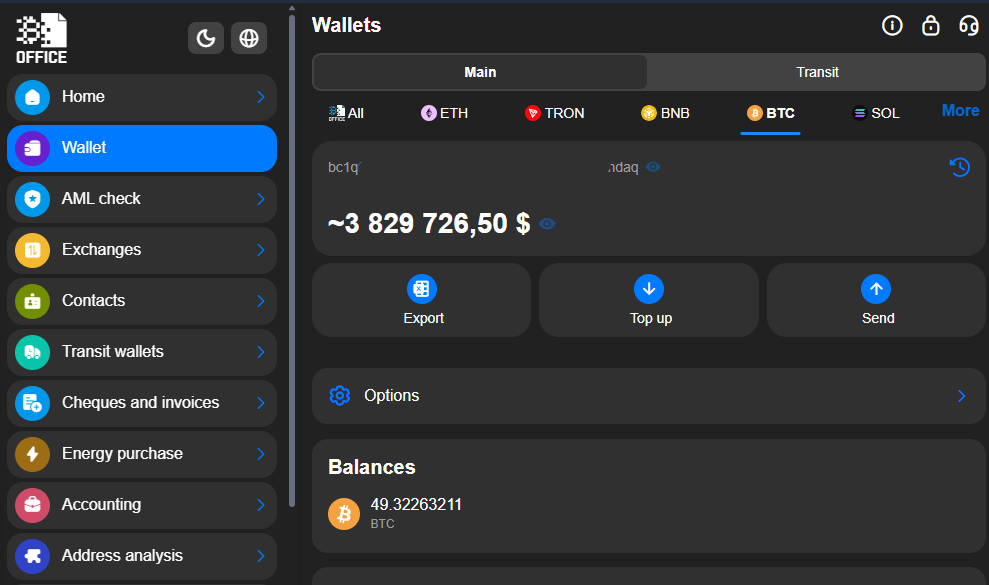This screenshot has width=989, height=585.
Task: Click the OFFICE logo
Action: coord(42,38)
